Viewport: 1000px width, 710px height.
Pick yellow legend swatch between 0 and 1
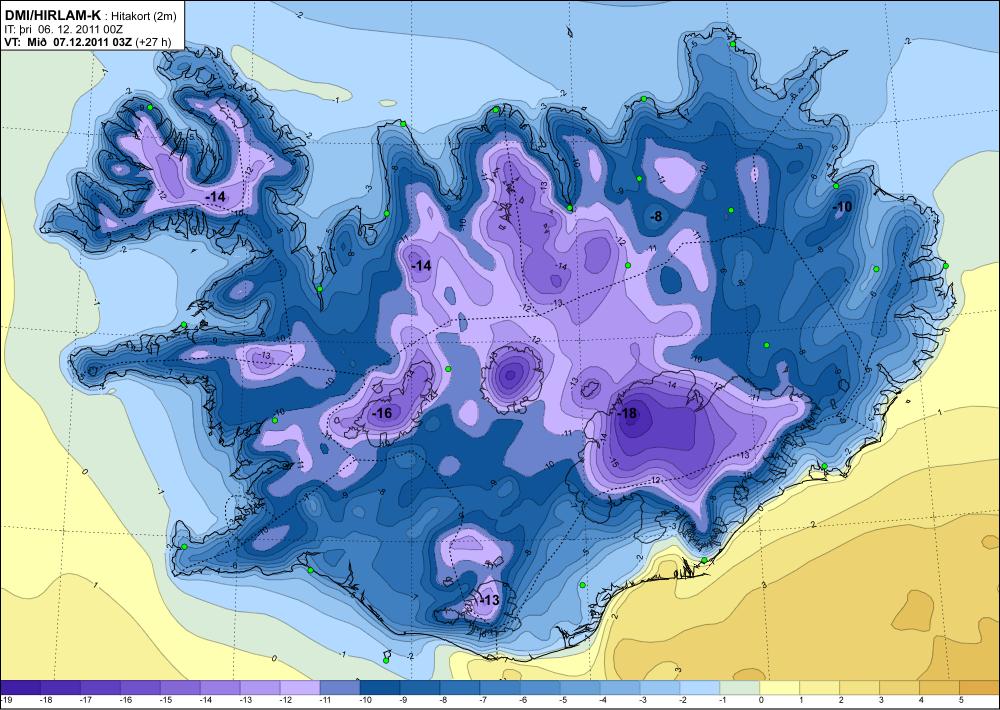(779, 688)
